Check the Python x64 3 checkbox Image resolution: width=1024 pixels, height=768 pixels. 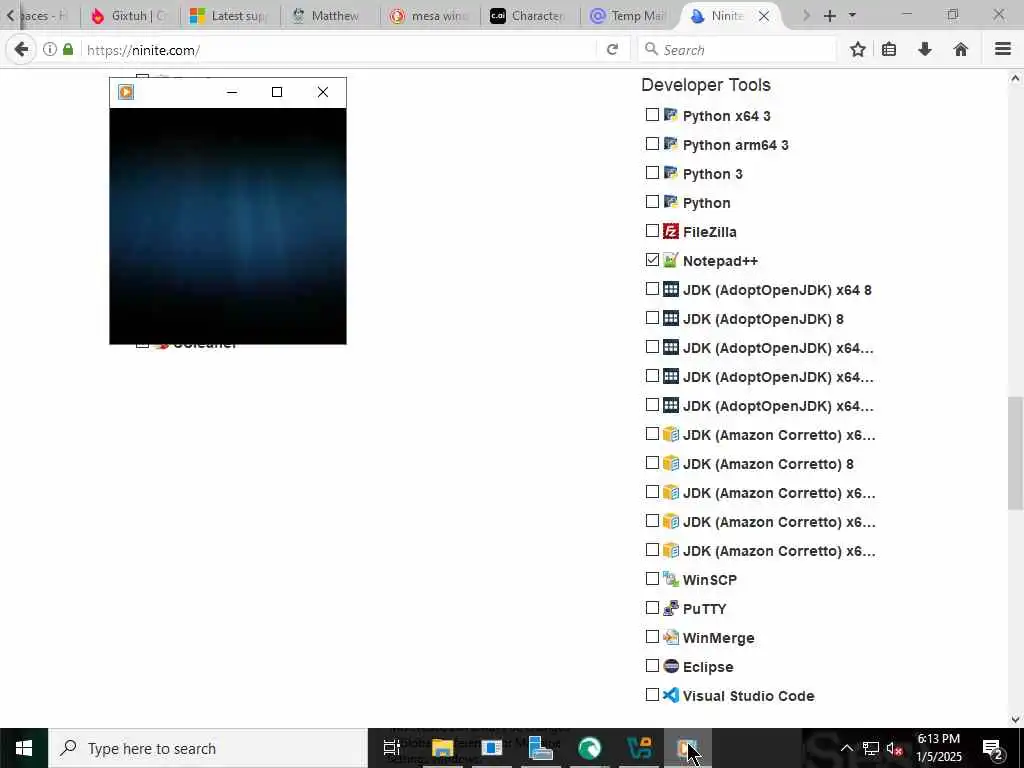tap(652, 115)
